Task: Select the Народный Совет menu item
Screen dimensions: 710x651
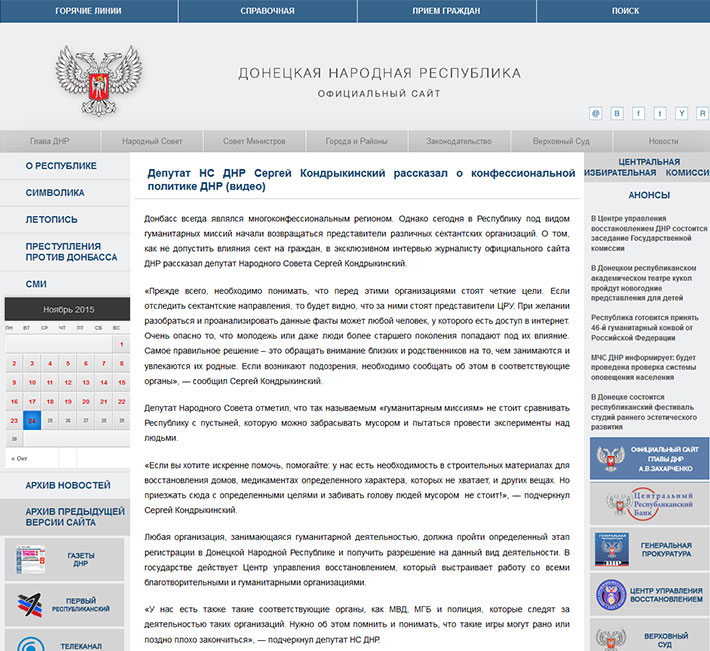Action: tap(152, 141)
